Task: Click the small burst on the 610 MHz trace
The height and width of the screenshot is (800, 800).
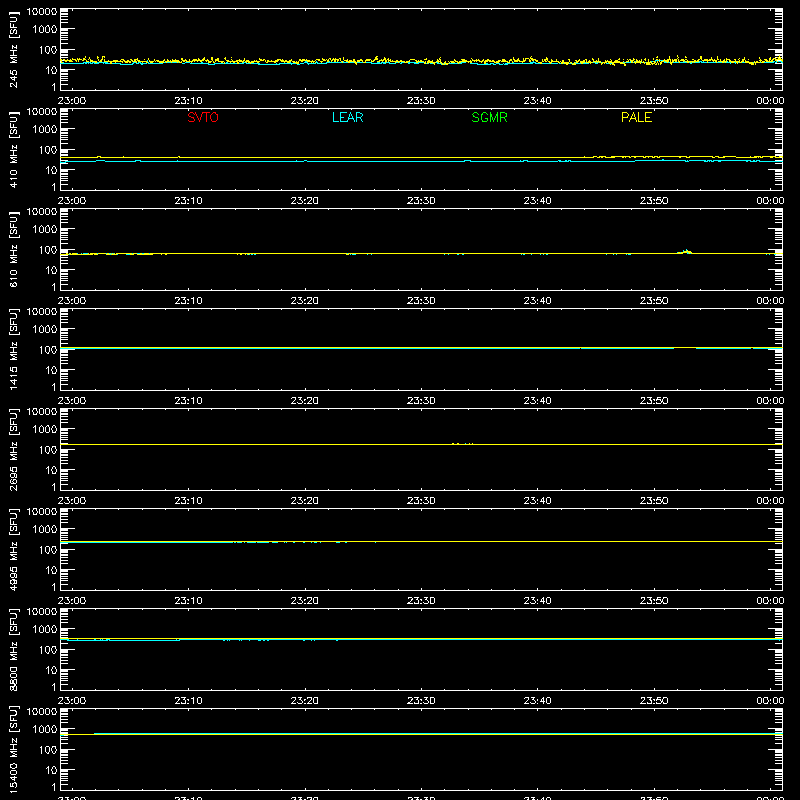Action: coord(685,252)
